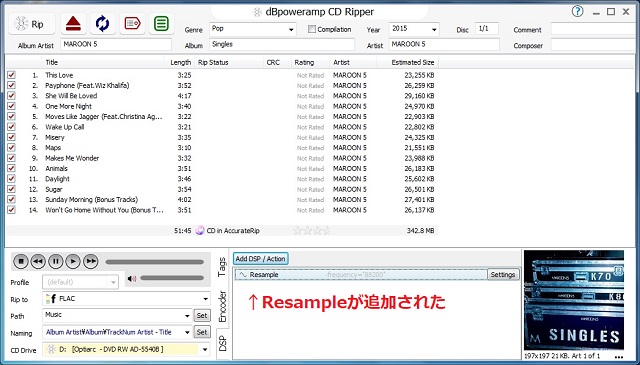Uncheck track 8 Maps
Image resolution: width=640 pixels, height=365 pixels.
11,148
